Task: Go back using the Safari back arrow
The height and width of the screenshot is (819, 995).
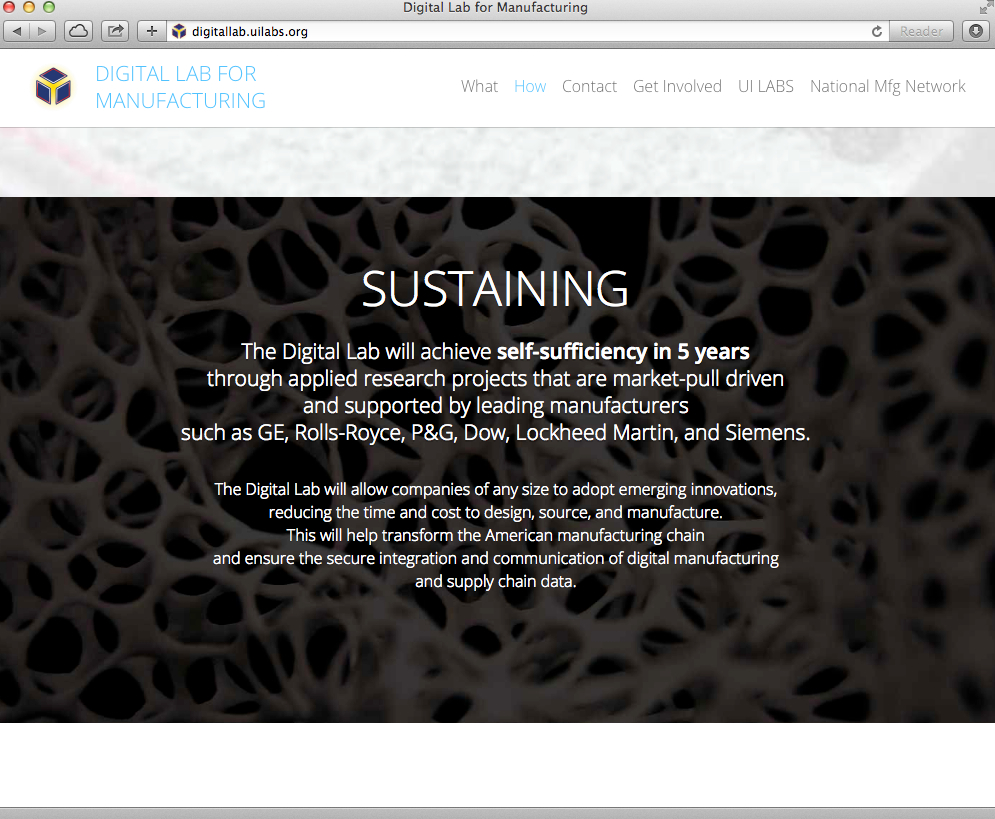Action: [x=17, y=31]
